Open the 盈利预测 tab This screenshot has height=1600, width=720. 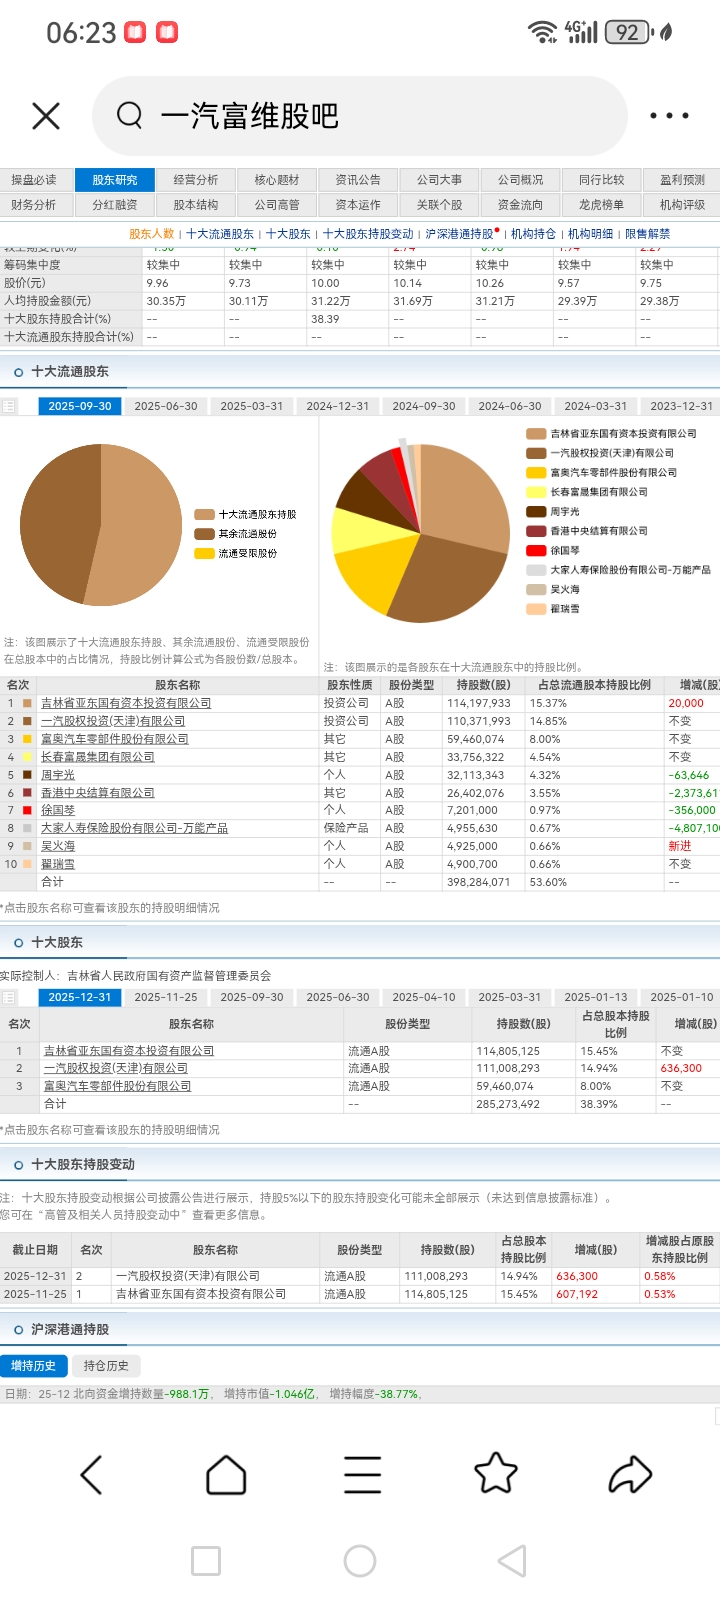(682, 180)
